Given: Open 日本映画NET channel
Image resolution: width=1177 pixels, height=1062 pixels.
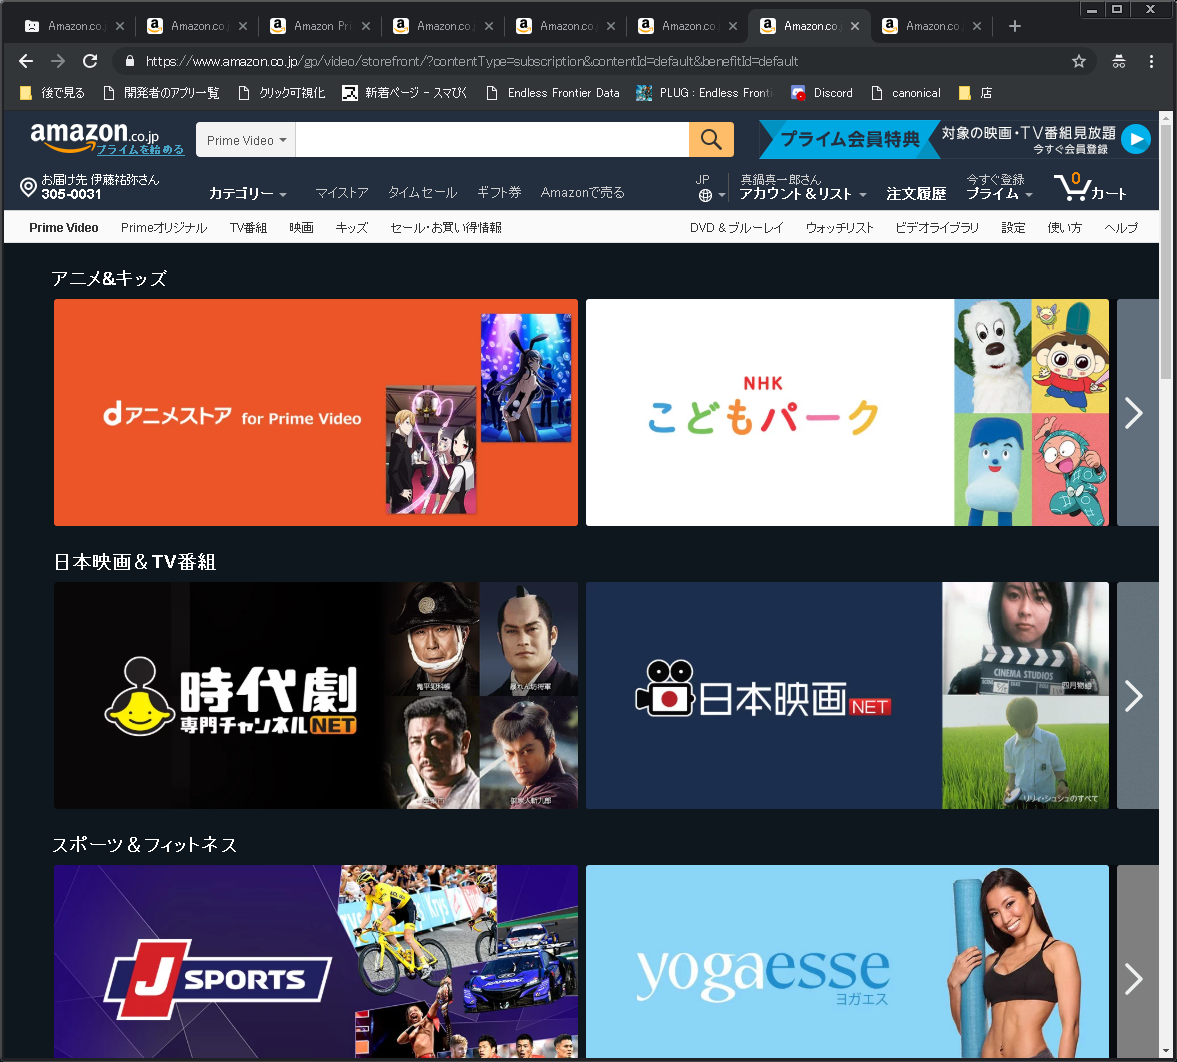Looking at the screenshot, I should pyautogui.click(x=847, y=696).
